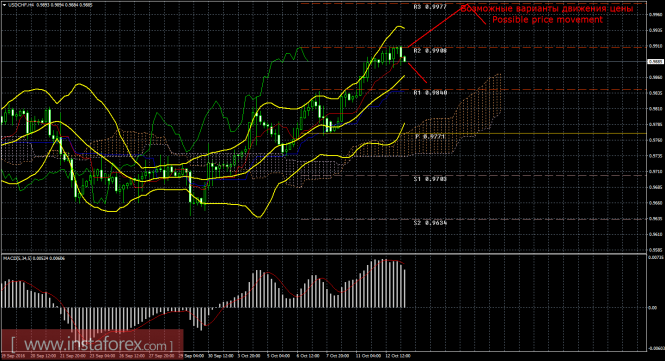This screenshot has height=361, width=665.
Task: Select the R2 0.9908 resistance level label
Action: point(430,51)
